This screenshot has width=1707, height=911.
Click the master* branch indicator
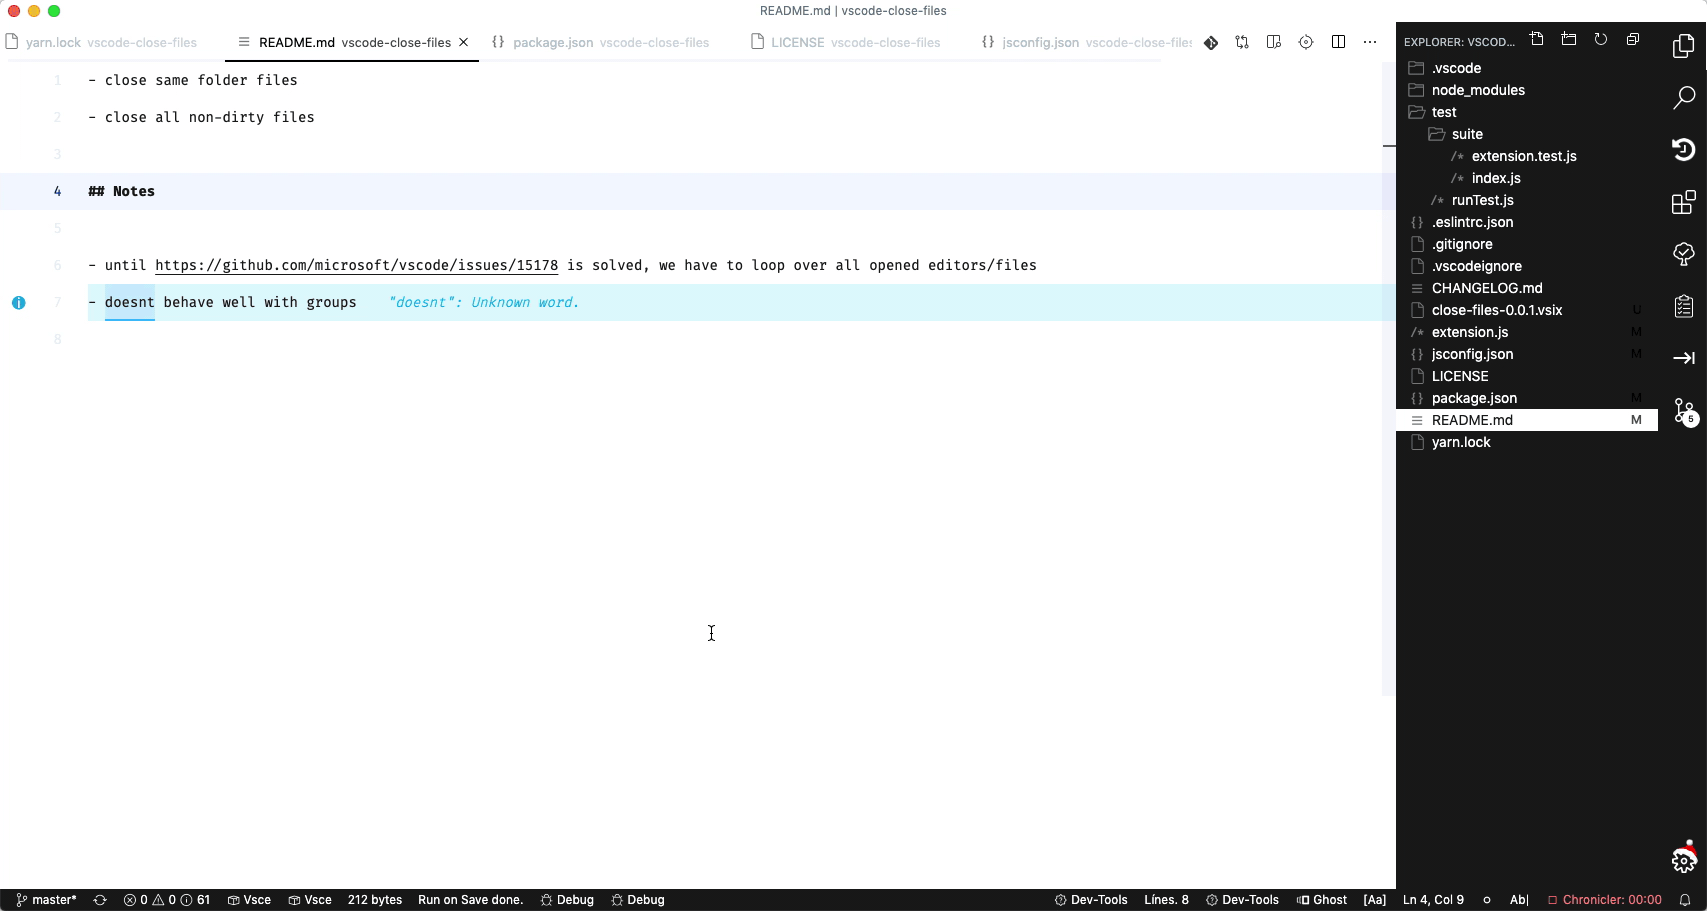coord(47,899)
